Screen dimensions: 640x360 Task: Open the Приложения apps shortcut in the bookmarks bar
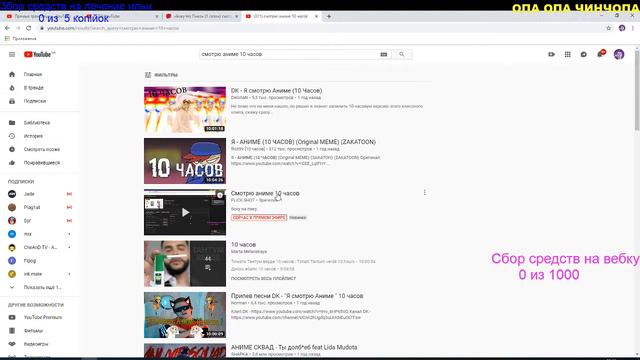point(20,38)
